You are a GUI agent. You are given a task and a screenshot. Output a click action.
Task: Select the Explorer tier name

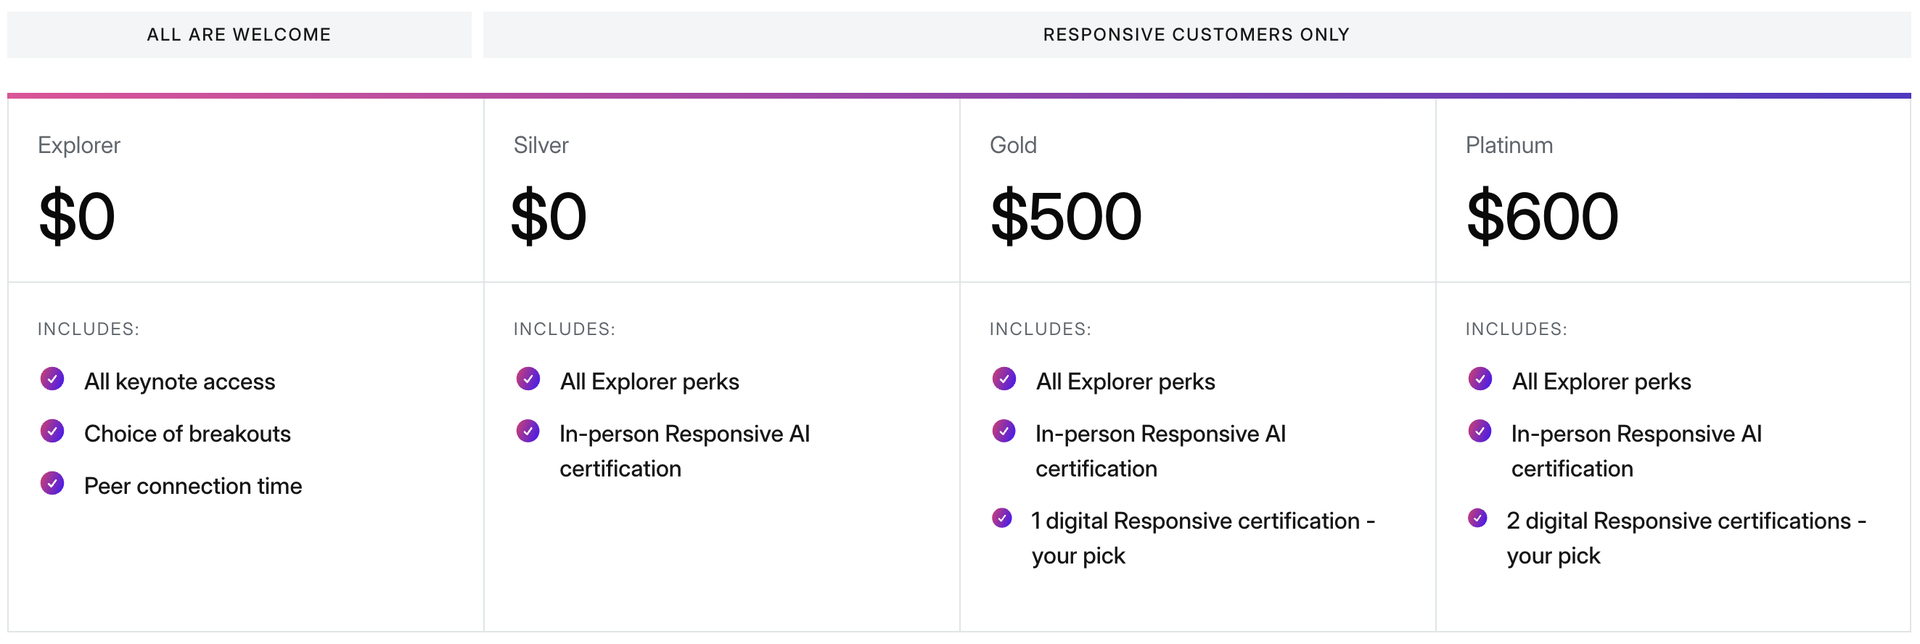pos(79,145)
